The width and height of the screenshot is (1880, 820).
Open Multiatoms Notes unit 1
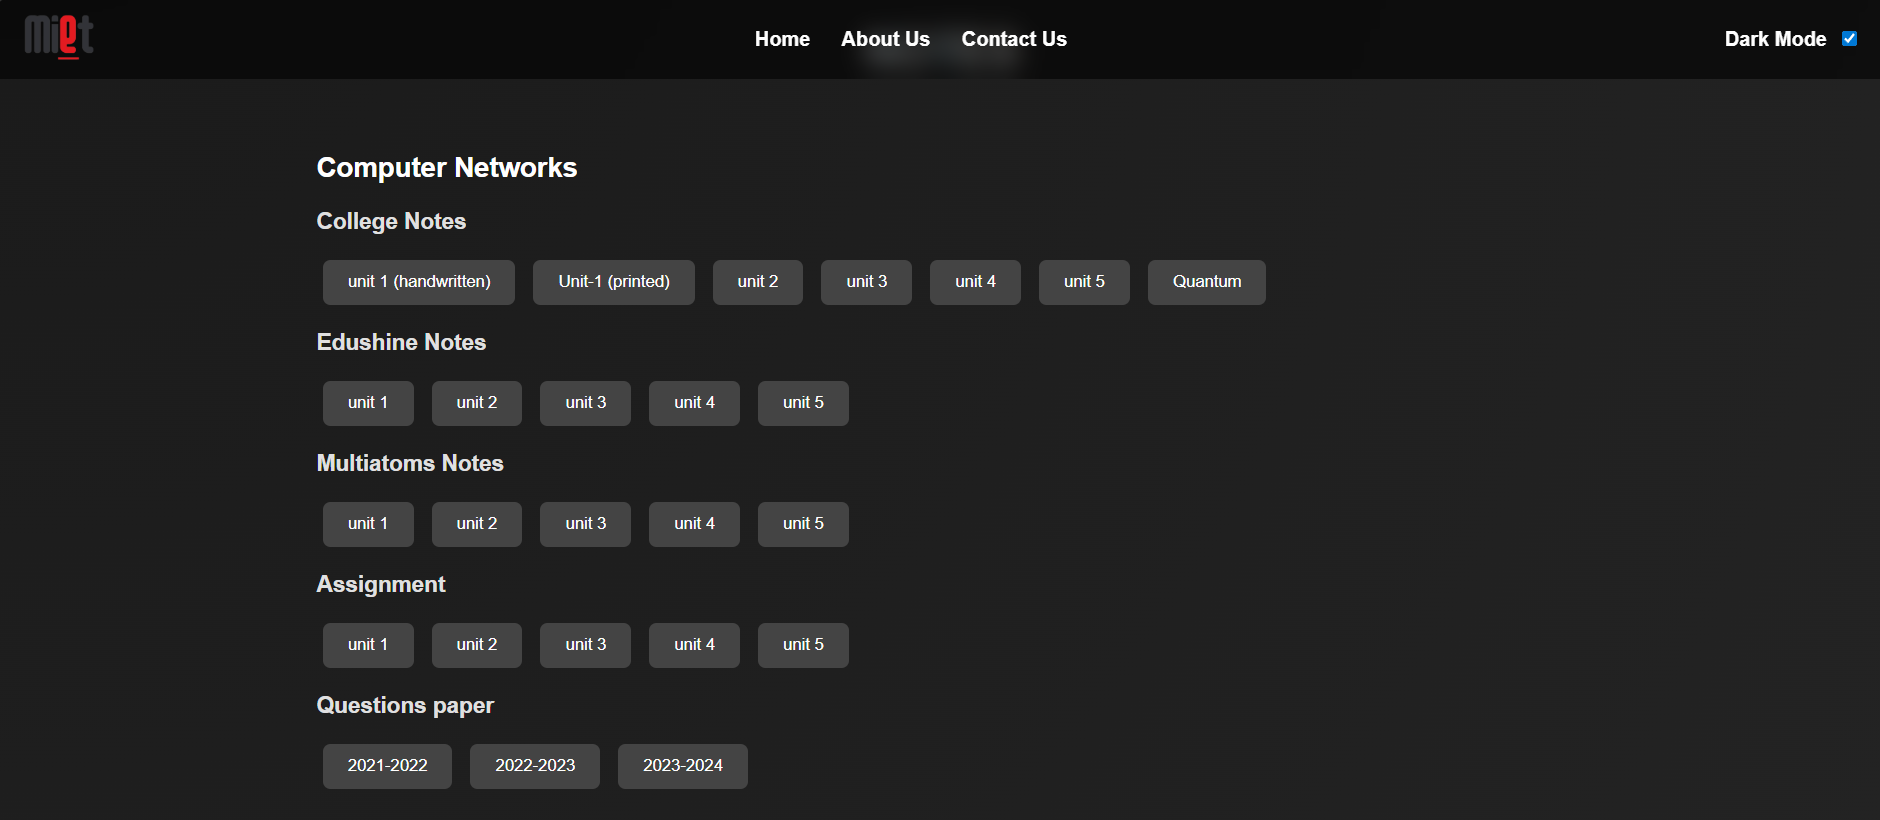(368, 524)
